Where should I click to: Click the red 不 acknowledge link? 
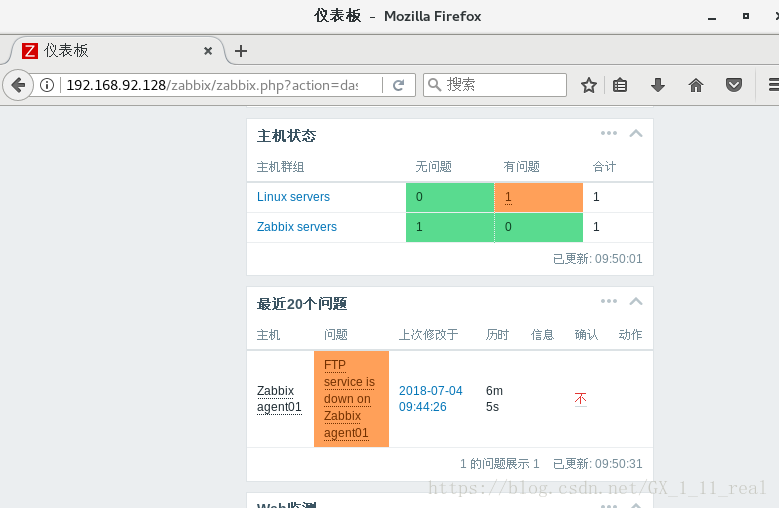coord(580,399)
